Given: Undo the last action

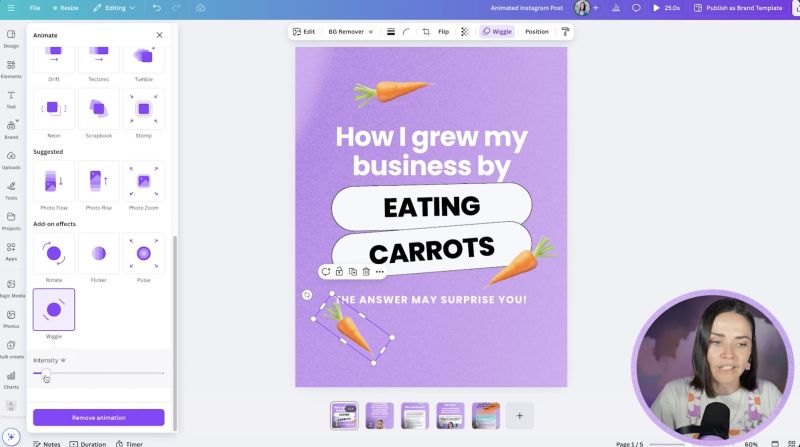Looking at the screenshot, I should [157, 8].
